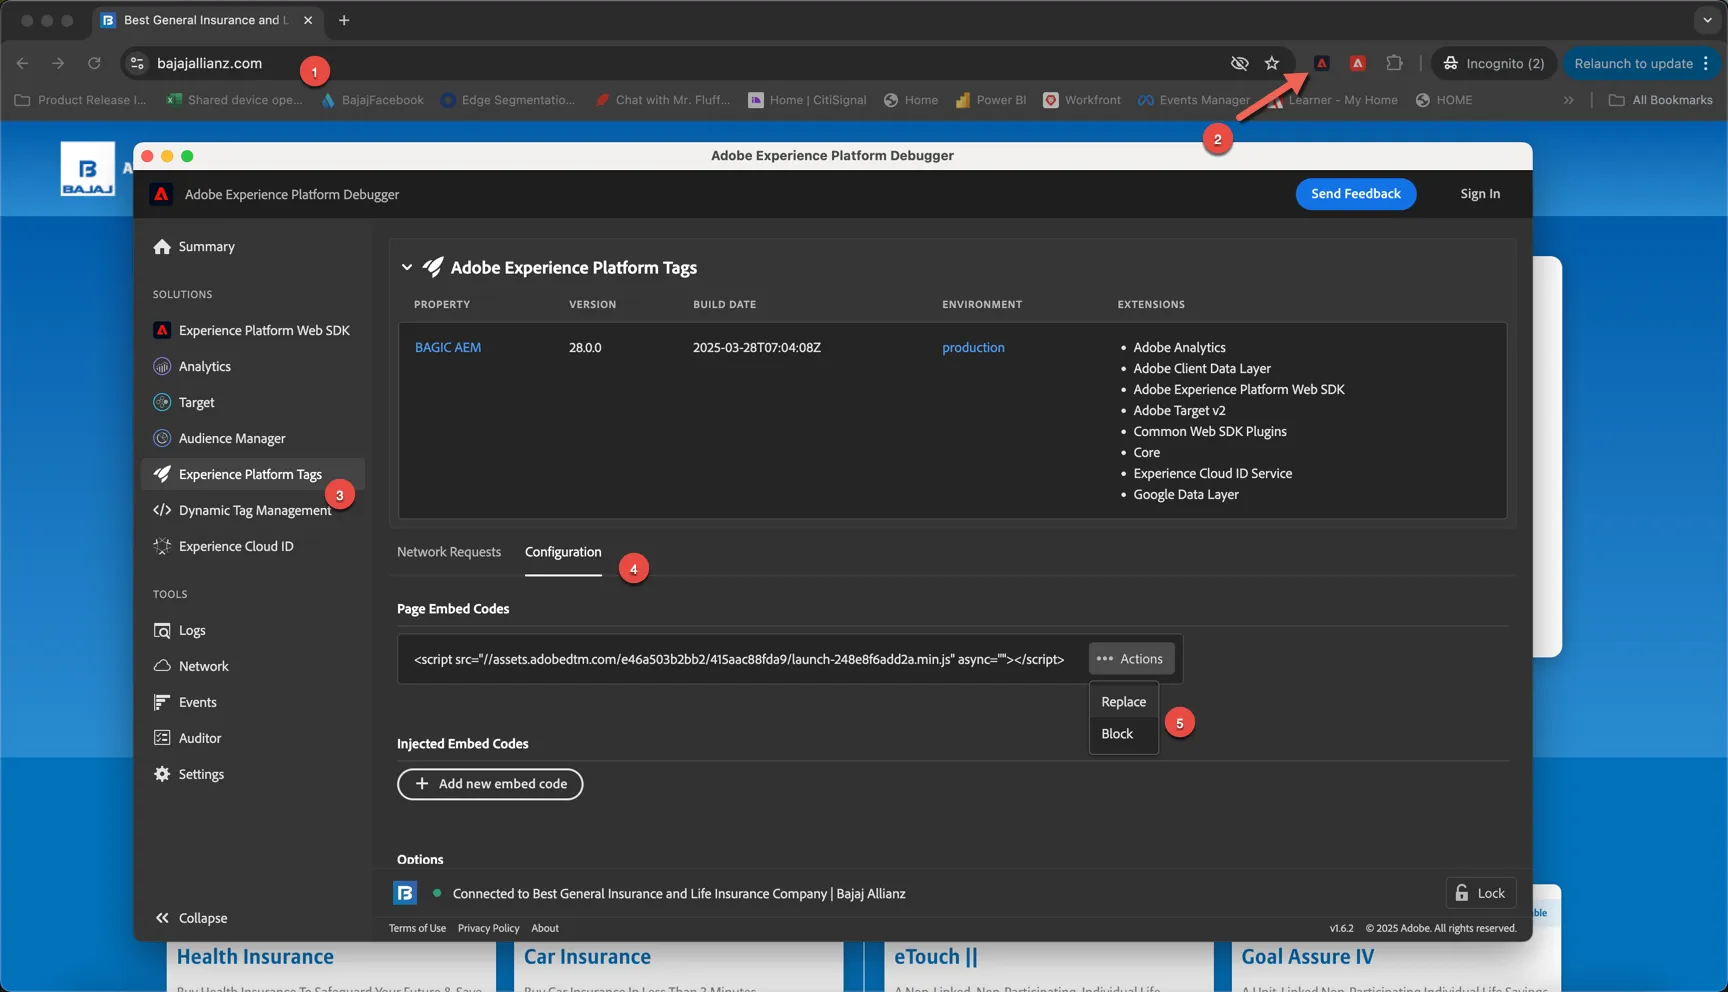Viewport: 1728px width, 992px height.
Task: Open the All Bookmarks folder
Action: [1660, 100]
